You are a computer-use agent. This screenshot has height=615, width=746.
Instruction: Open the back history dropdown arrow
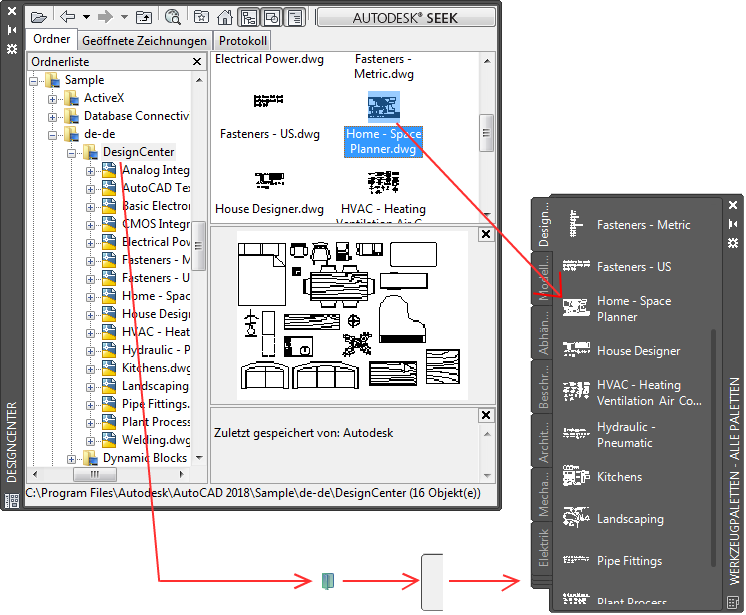tap(86, 17)
